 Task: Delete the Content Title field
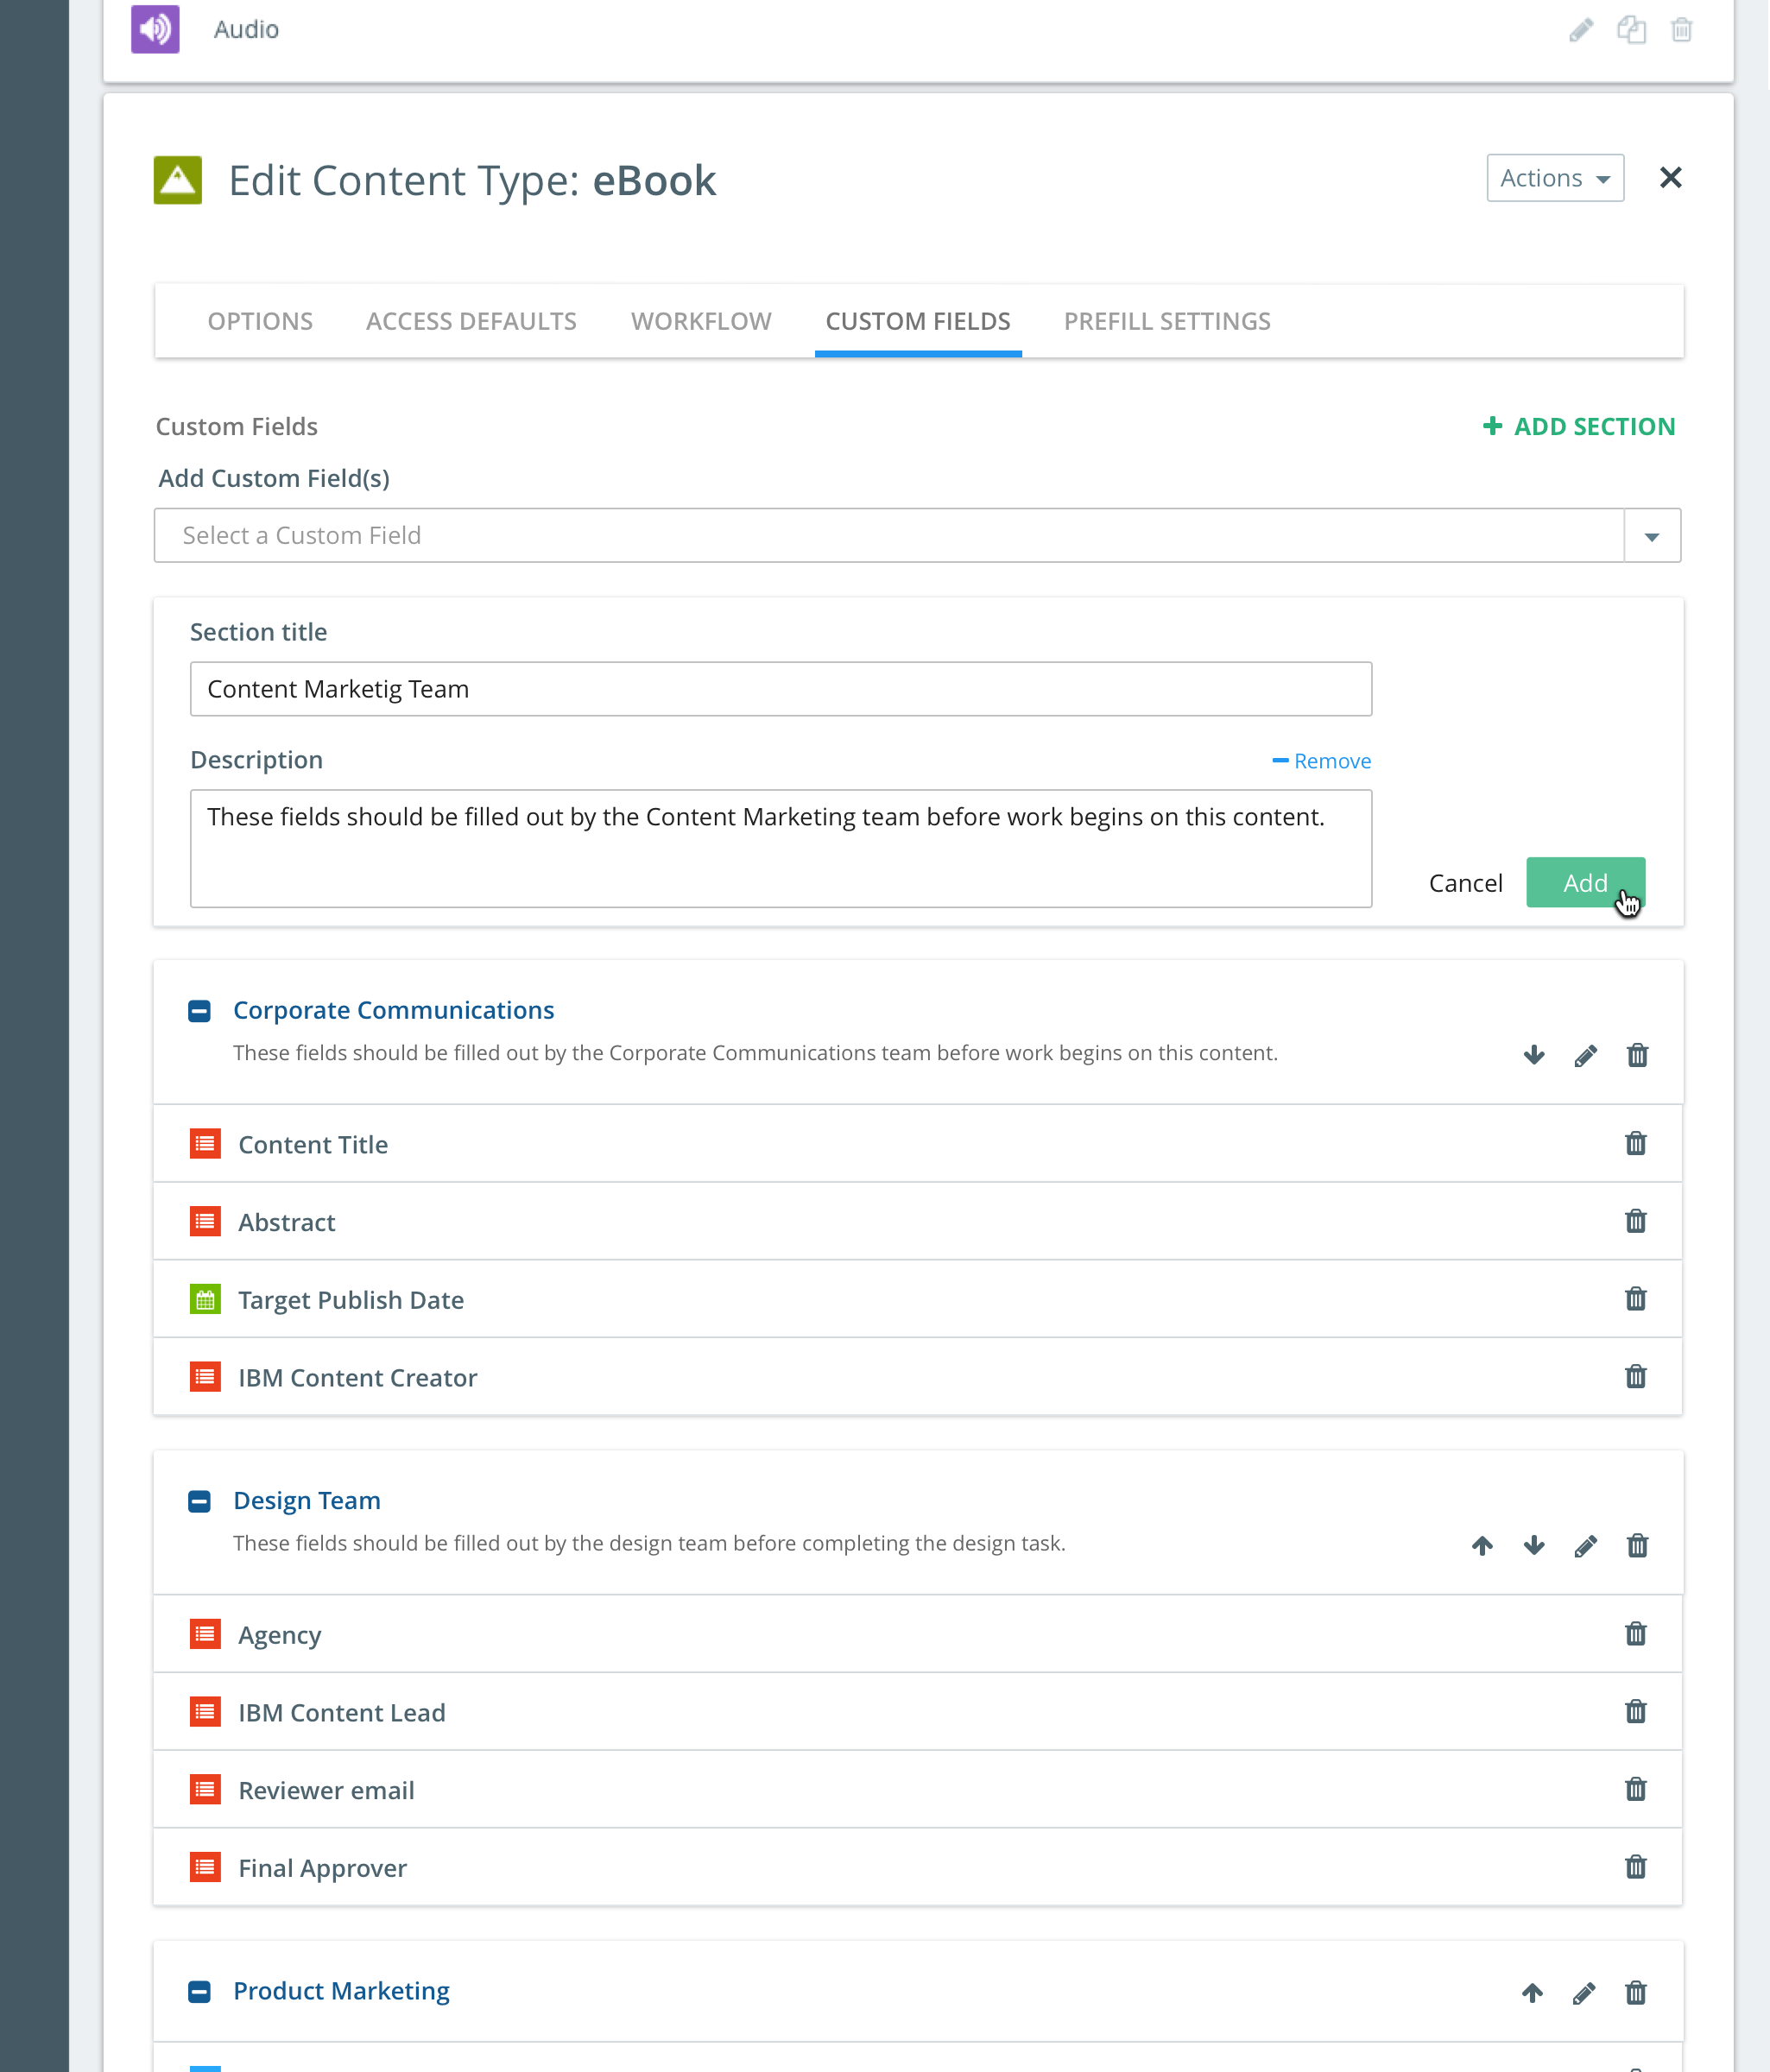coord(1635,1143)
